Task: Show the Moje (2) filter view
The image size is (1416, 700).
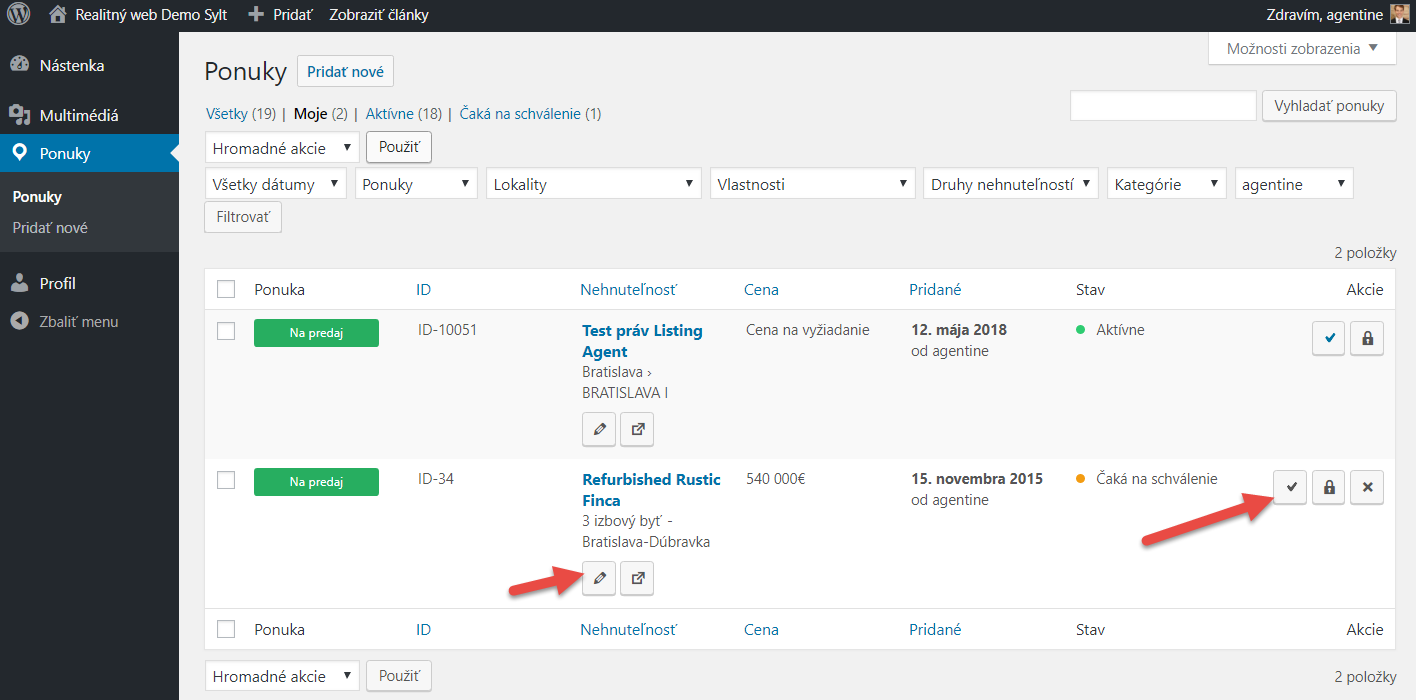Action: click(320, 114)
